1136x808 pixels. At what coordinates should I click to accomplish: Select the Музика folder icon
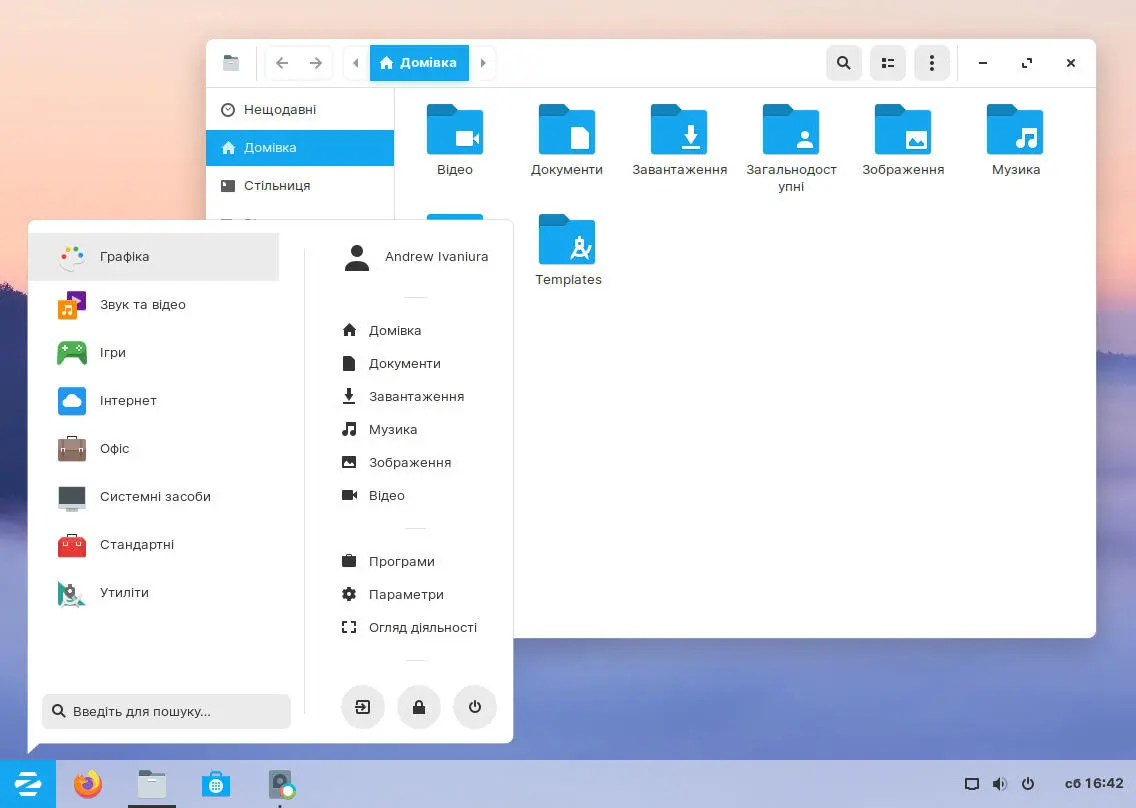tap(1015, 130)
